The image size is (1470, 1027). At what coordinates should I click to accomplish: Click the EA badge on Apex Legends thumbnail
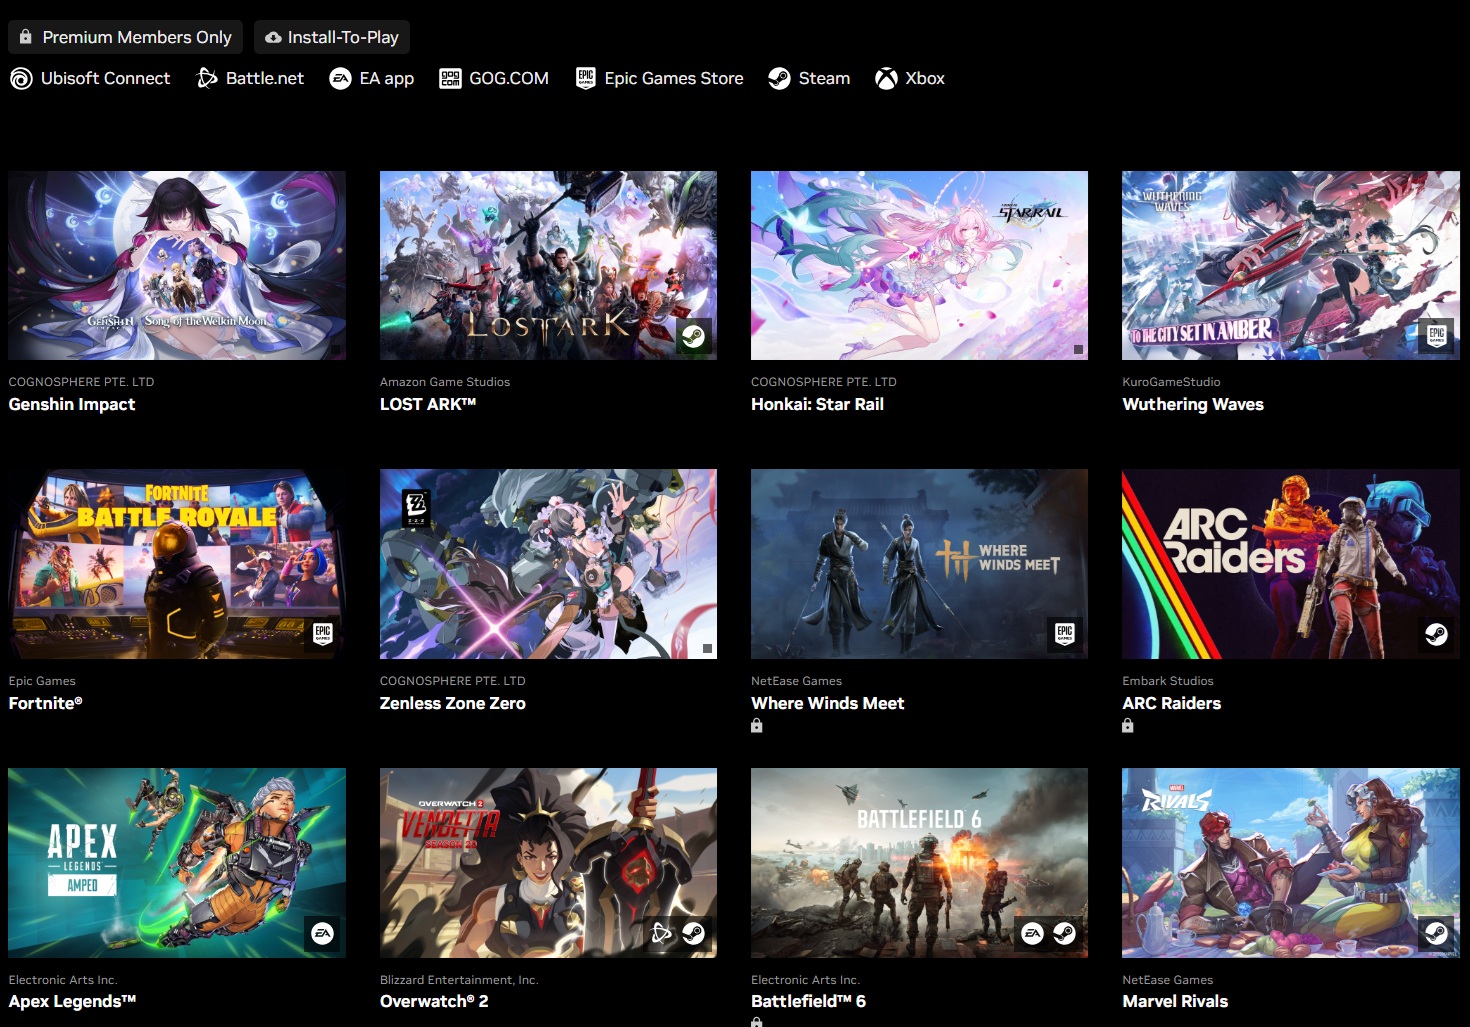322,933
